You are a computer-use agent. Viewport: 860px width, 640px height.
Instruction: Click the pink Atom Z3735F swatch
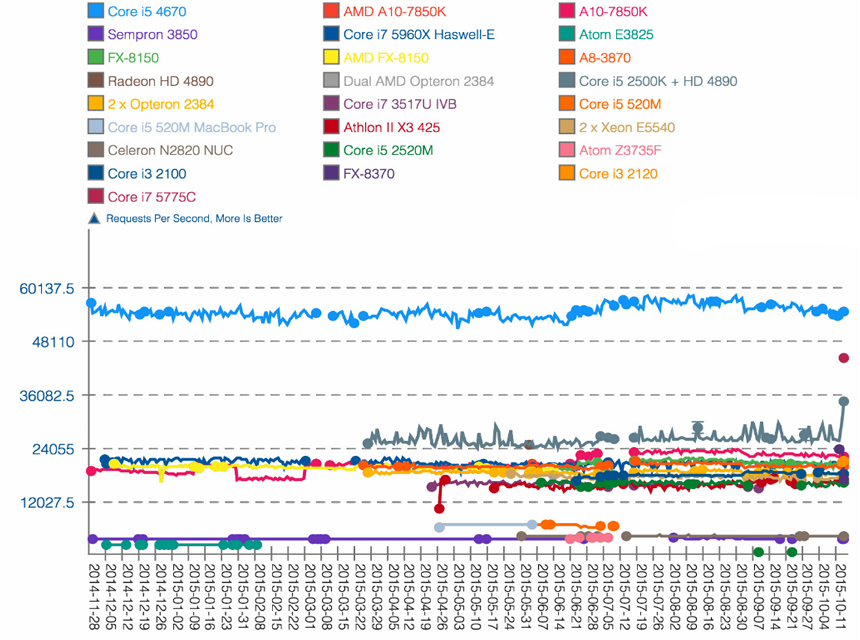[x=567, y=150]
